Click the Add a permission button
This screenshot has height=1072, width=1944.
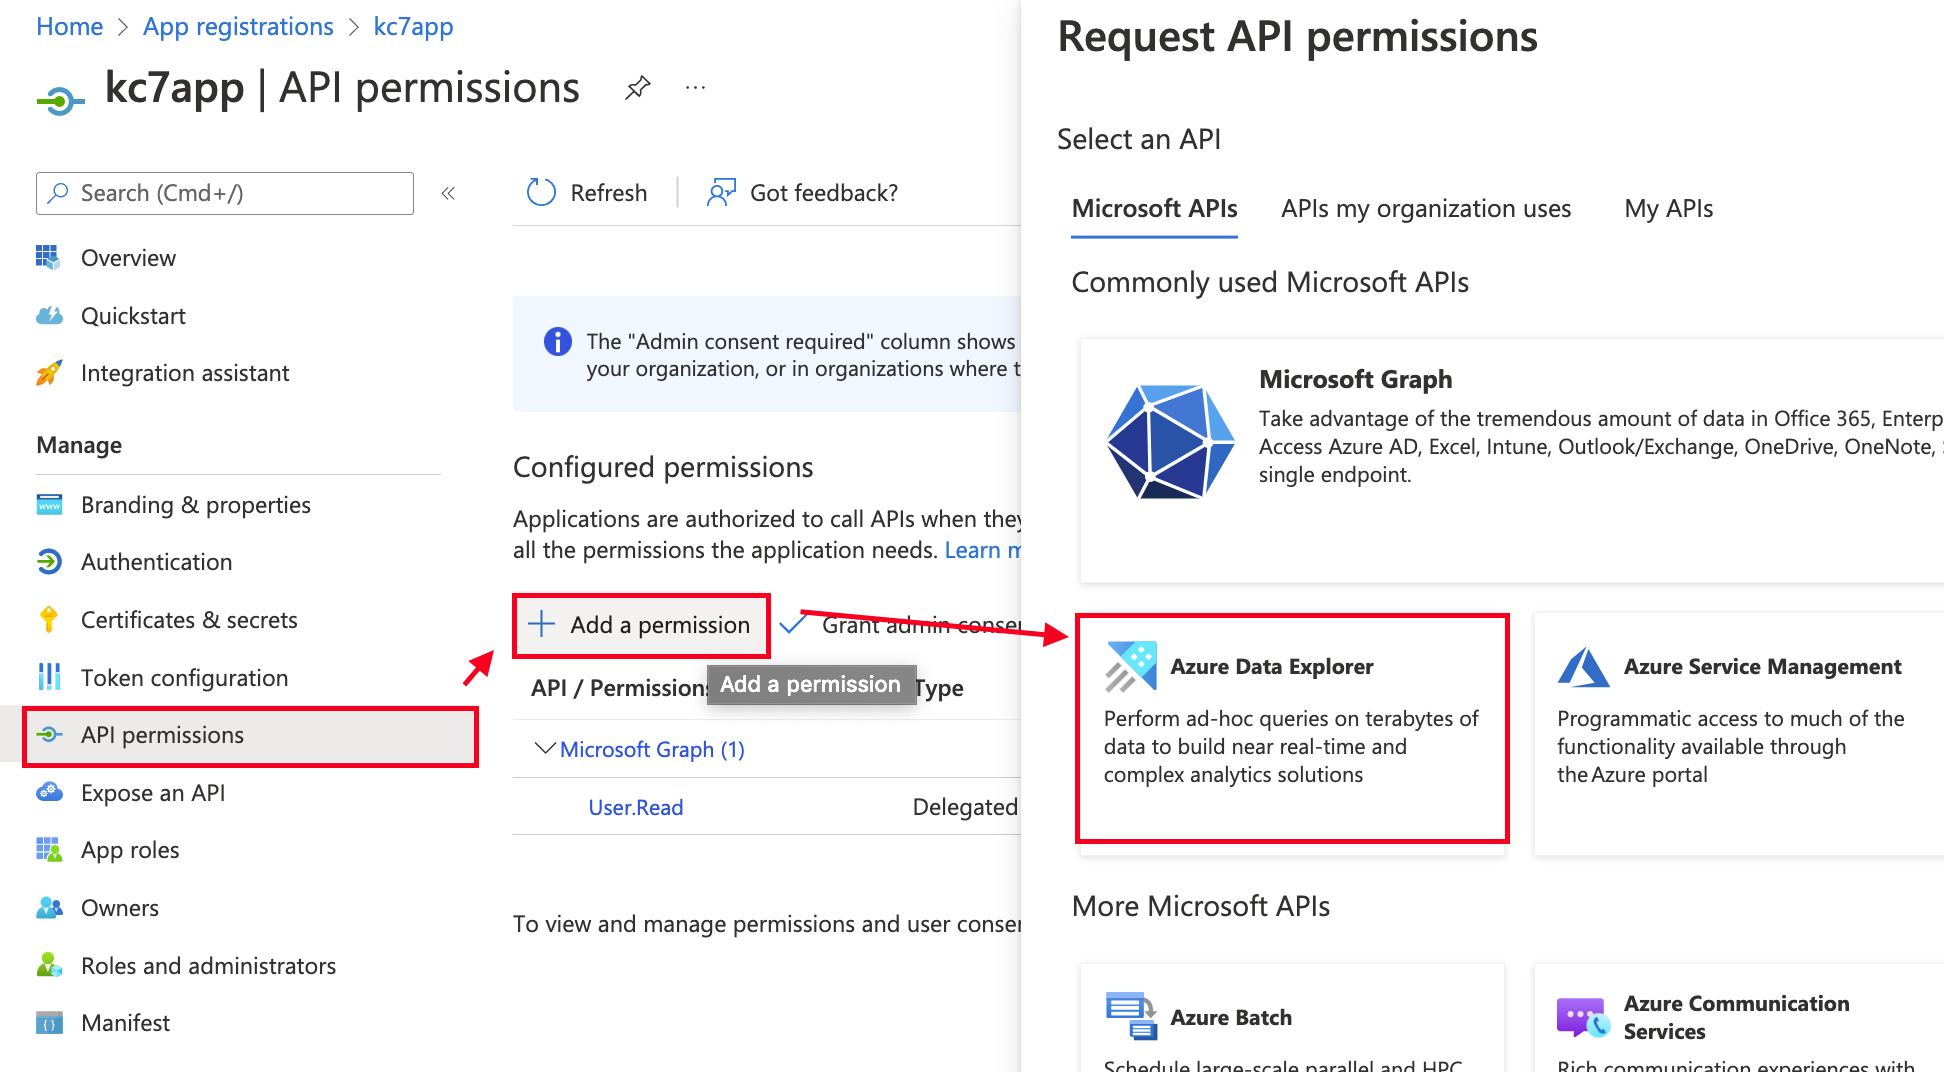[641, 625]
